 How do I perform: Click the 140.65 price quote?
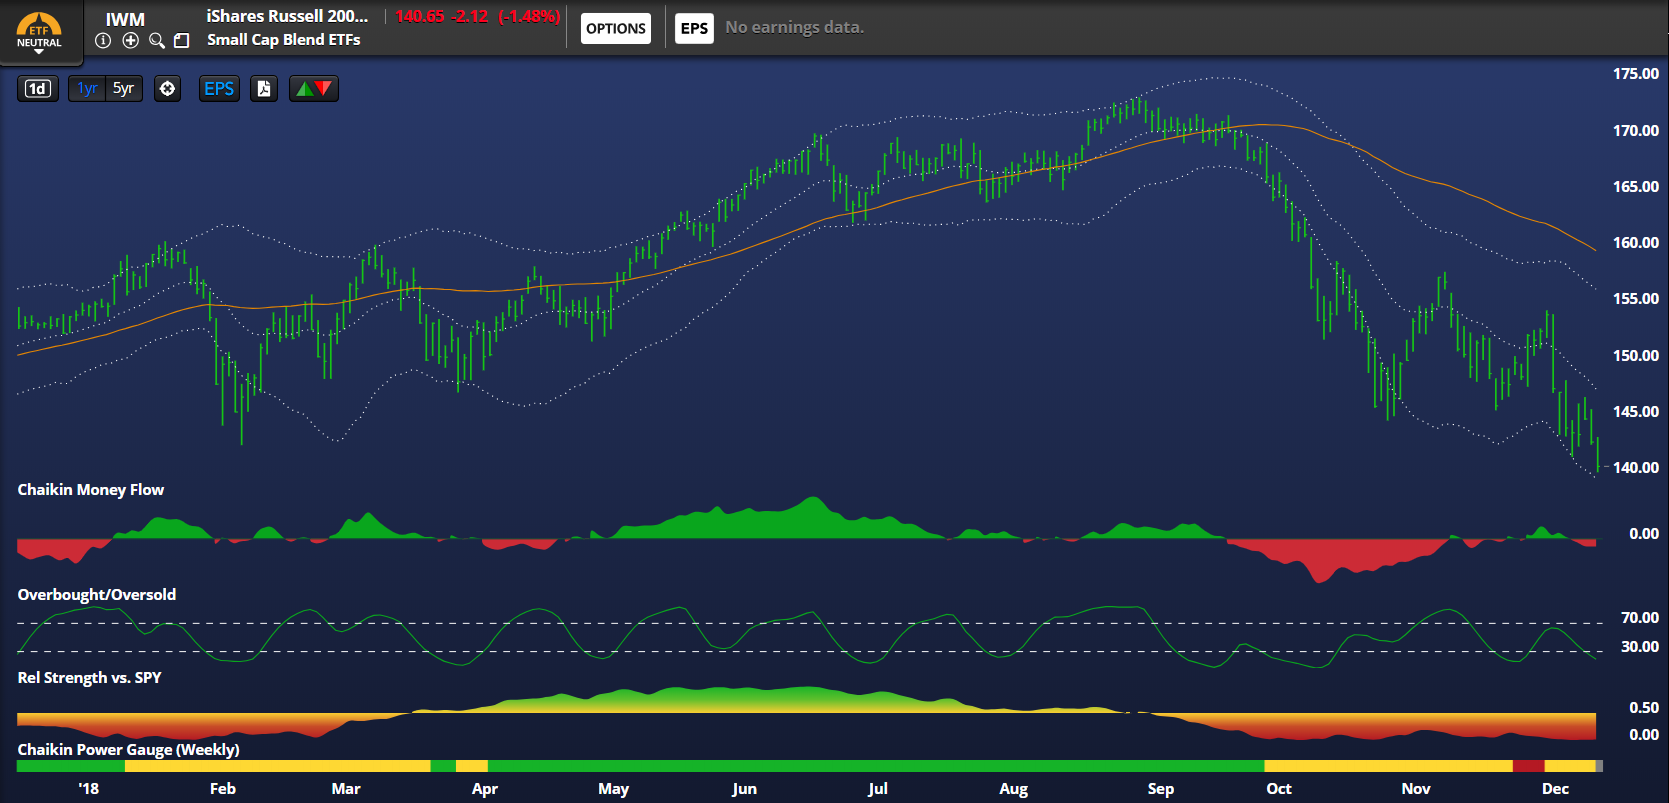pos(420,16)
